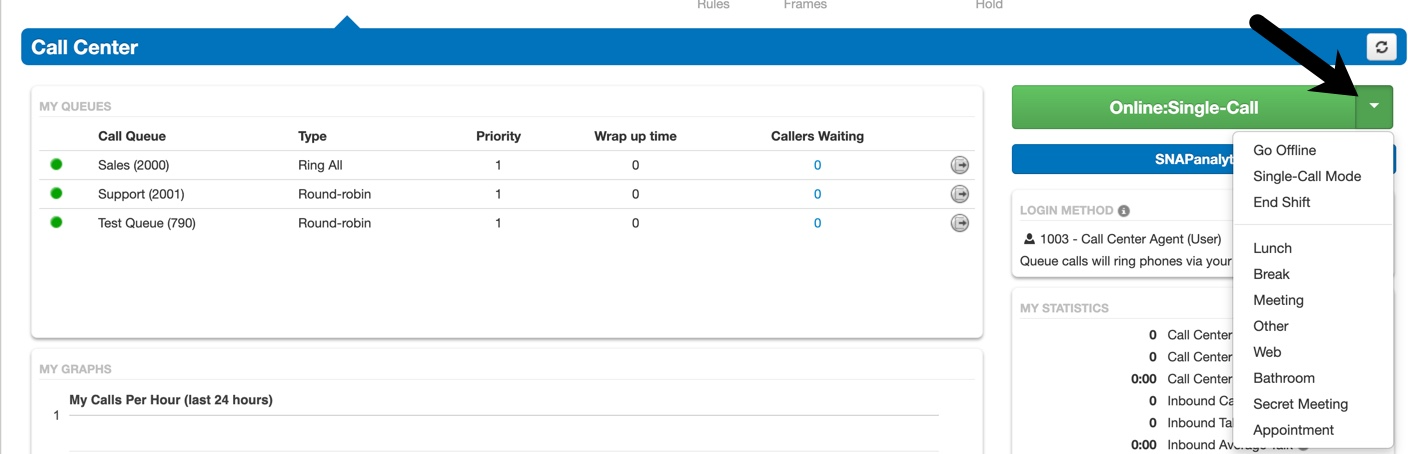Click the user icon beside 1003 - Call Center Agent
This screenshot has width=1408, height=454.
tap(1029, 239)
